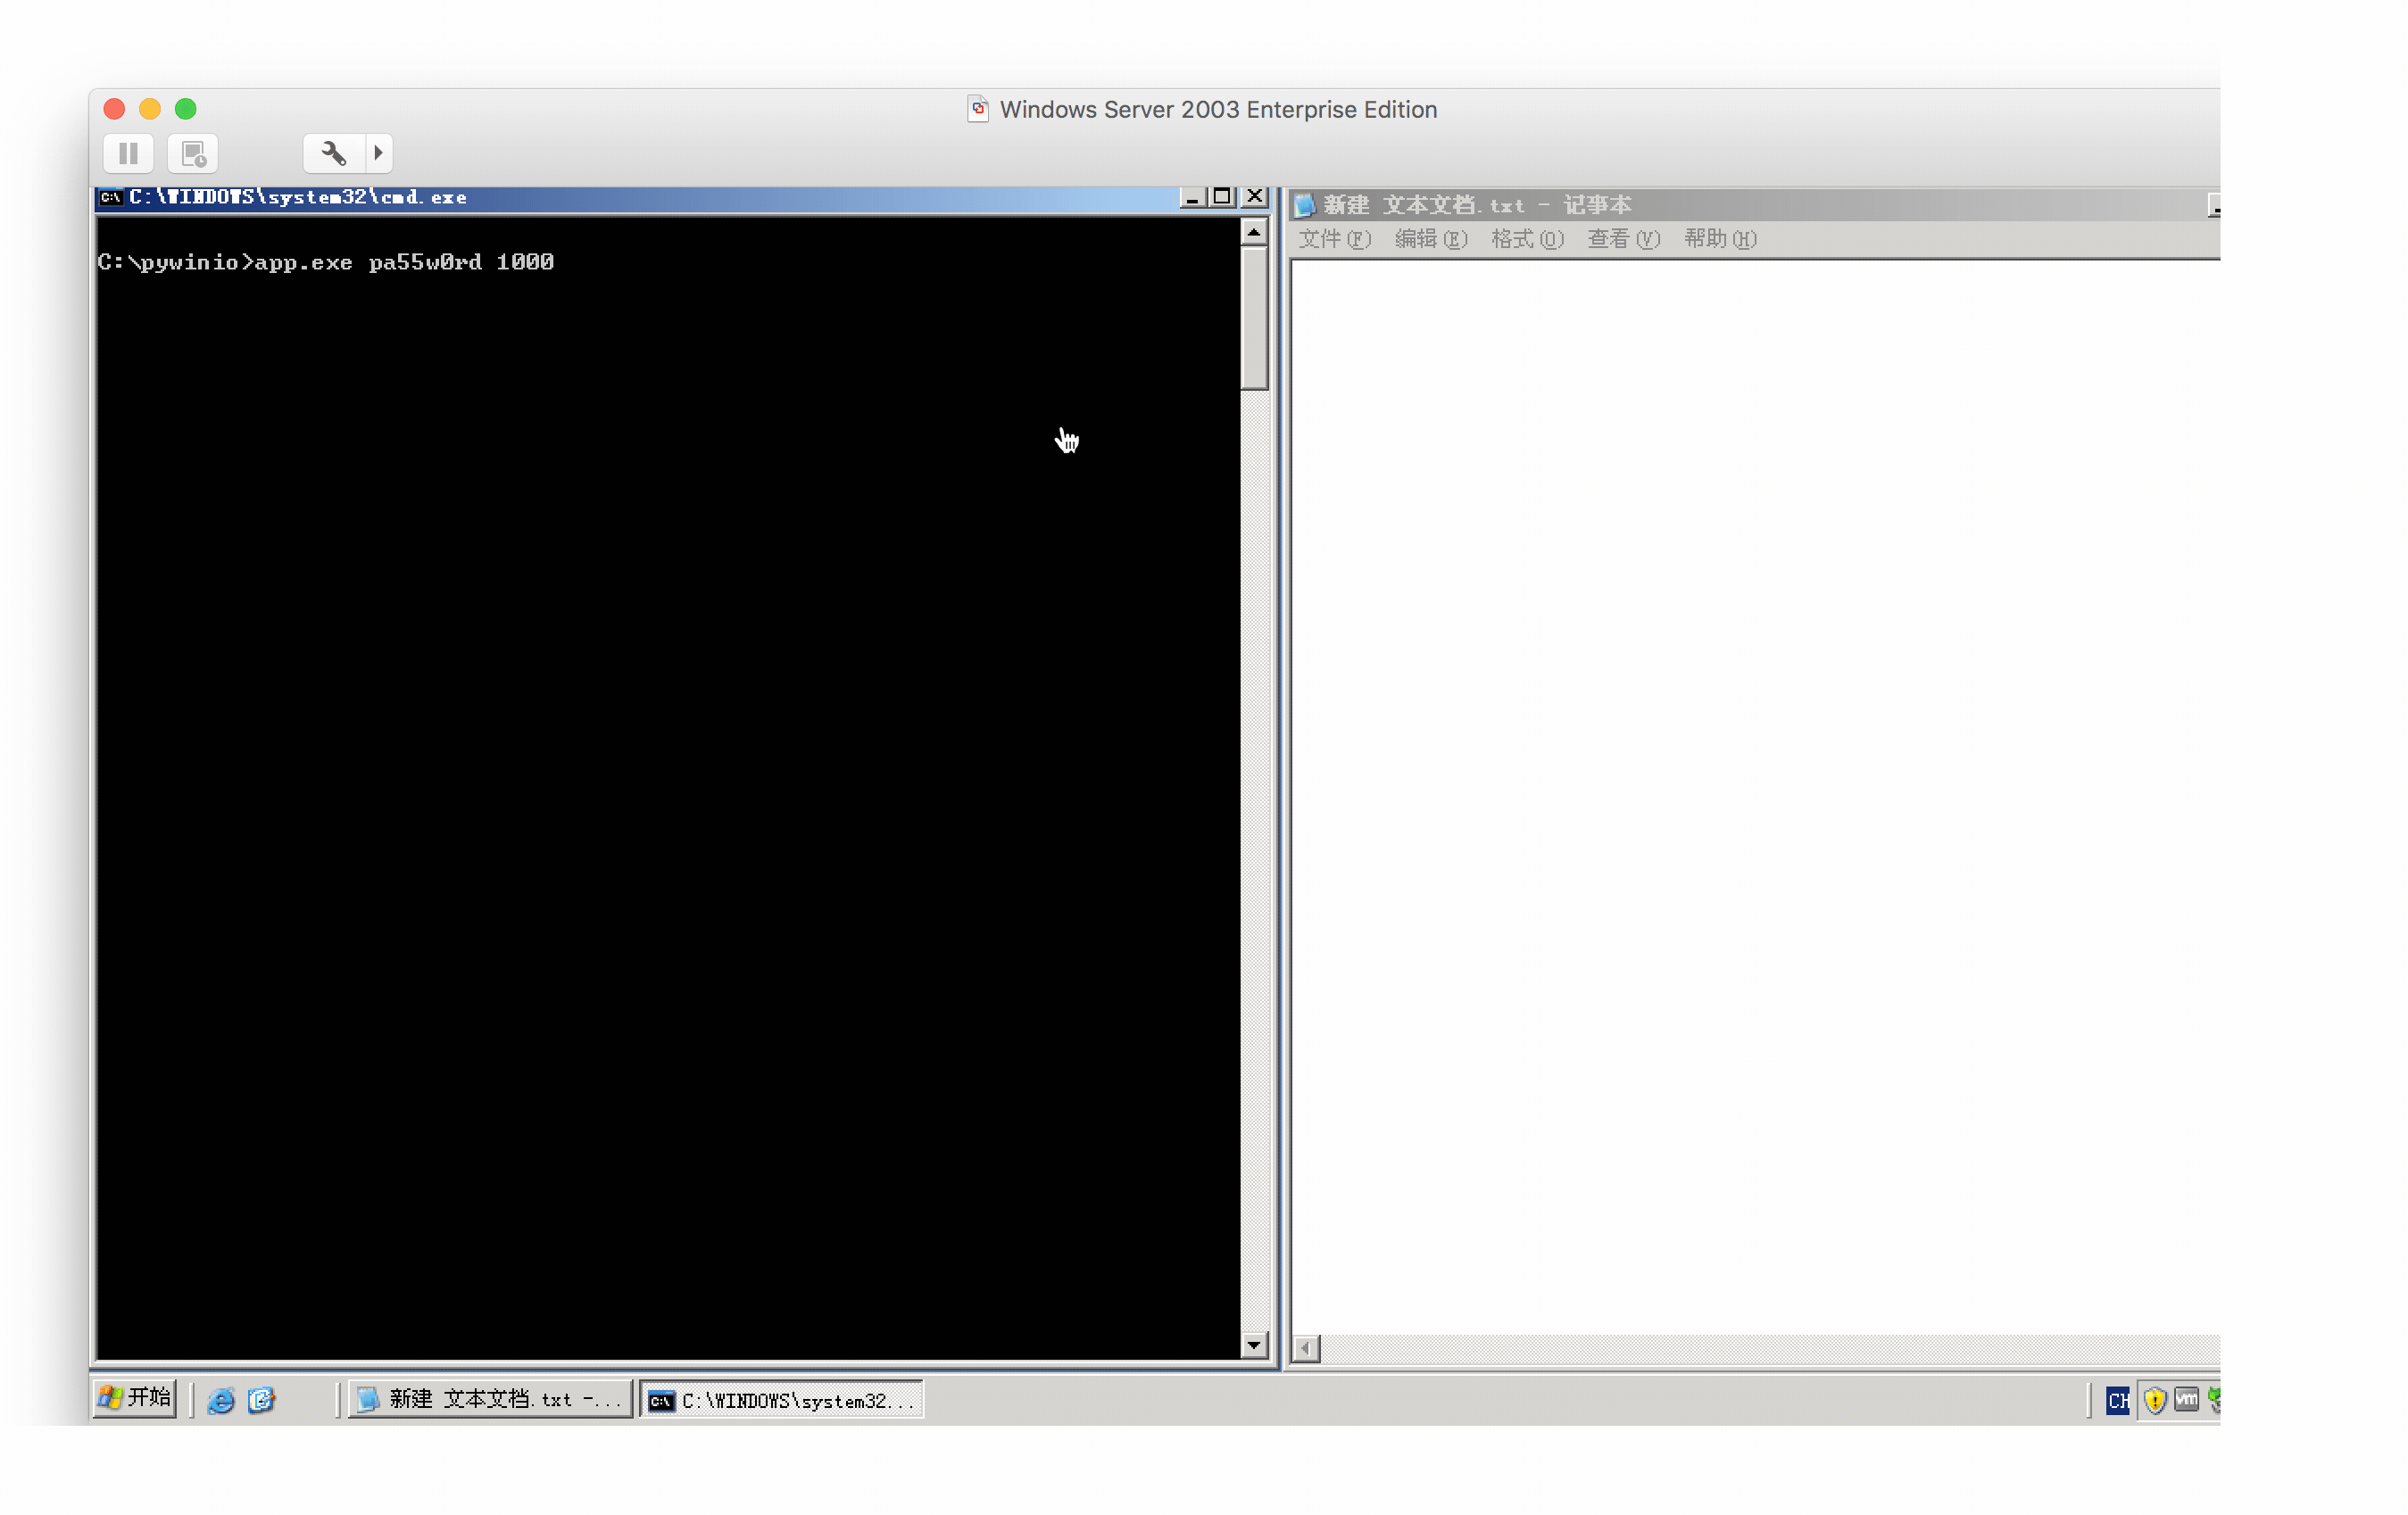Open the VM snapshot manager icon
The width and height of the screenshot is (2408, 1515).
(x=193, y=153)
